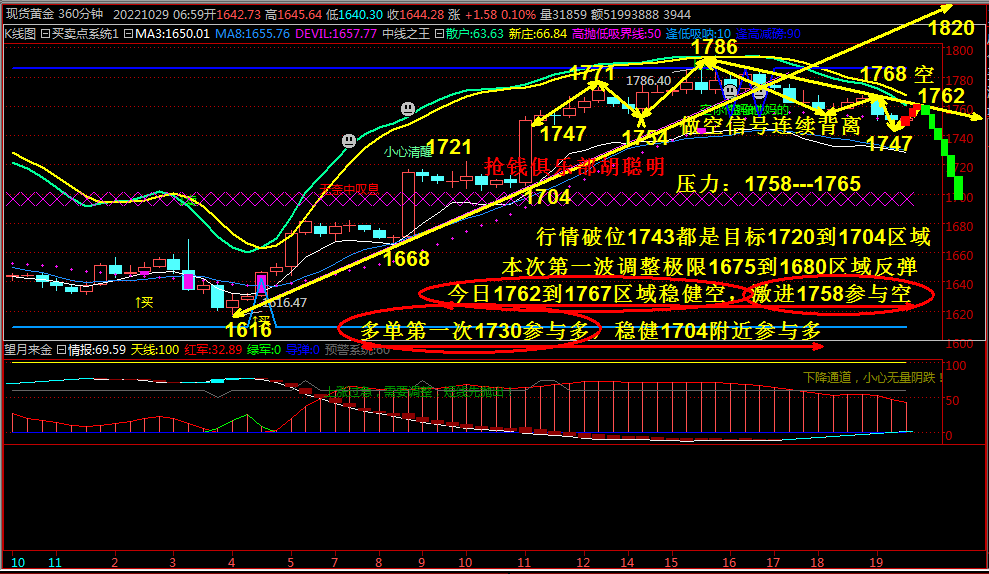This screenshot has width=989, height=574.
Task: Toggle the box before MA3:1650.01
Action: (x=128, y=33)
